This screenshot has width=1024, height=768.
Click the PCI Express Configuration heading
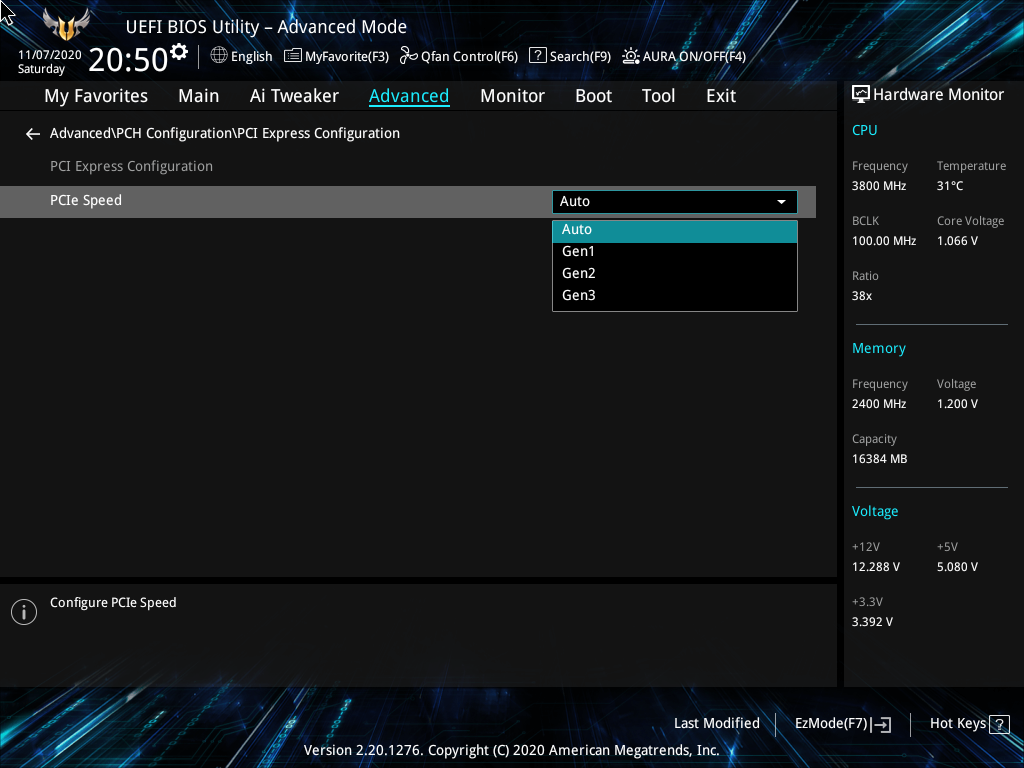[x=131, y=167]
